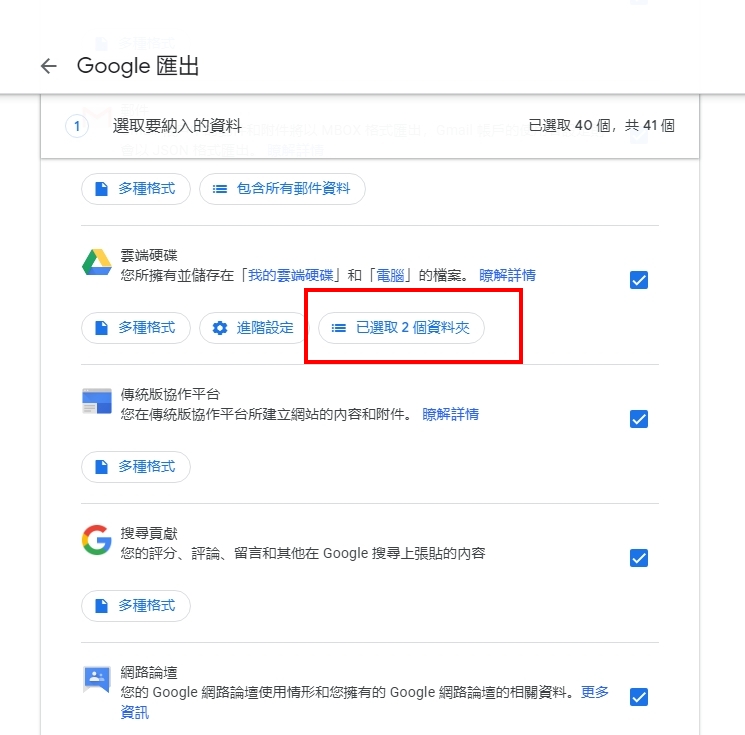Open 多種格式 button in the mail section

coord(136,189)
